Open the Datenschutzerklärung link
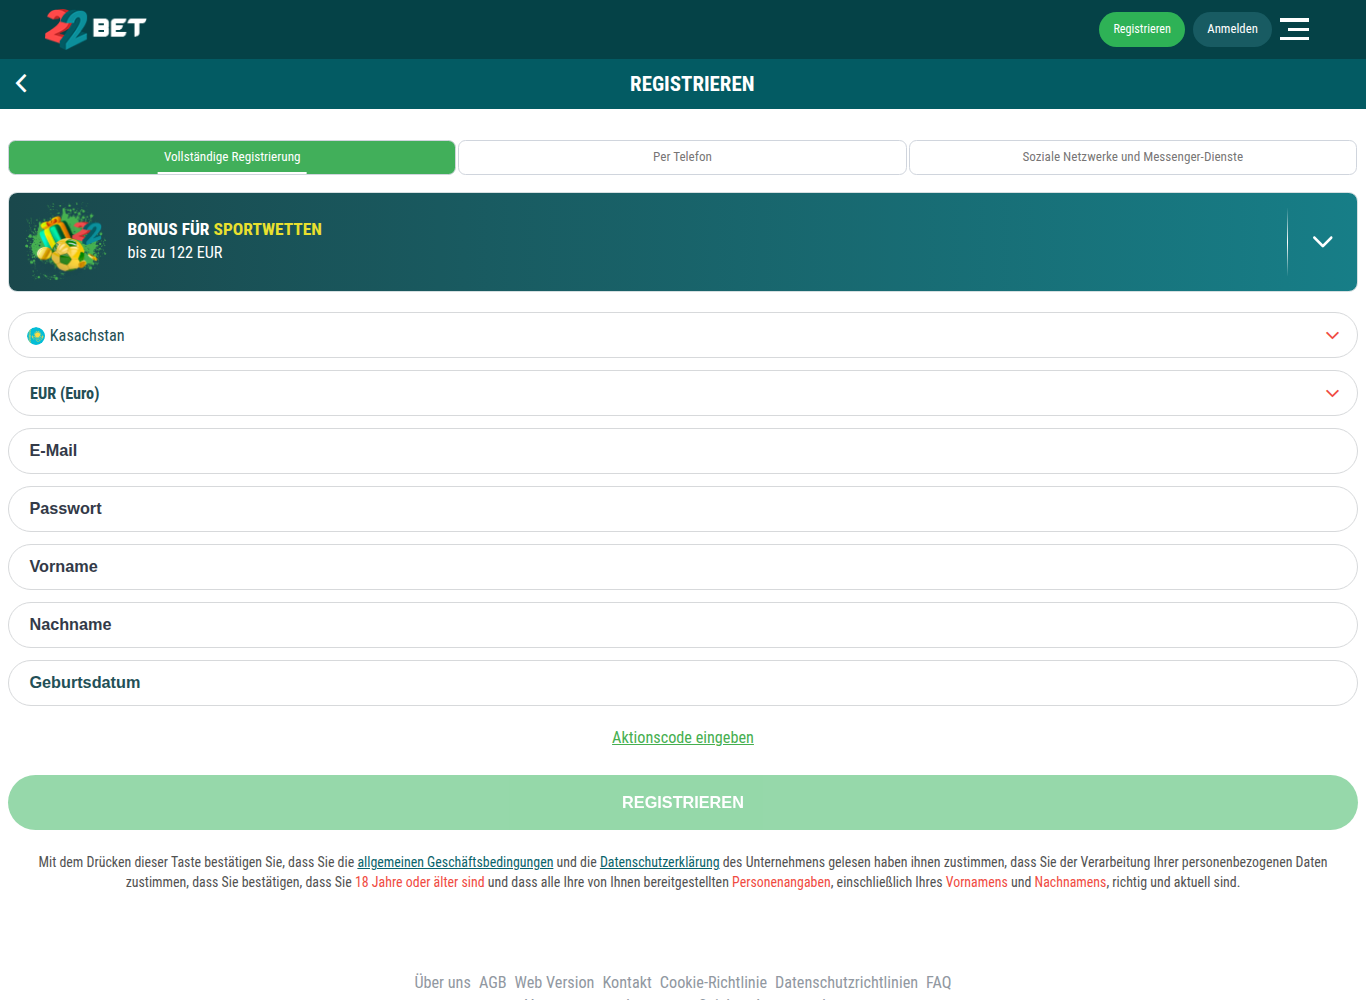 (660, 862)
